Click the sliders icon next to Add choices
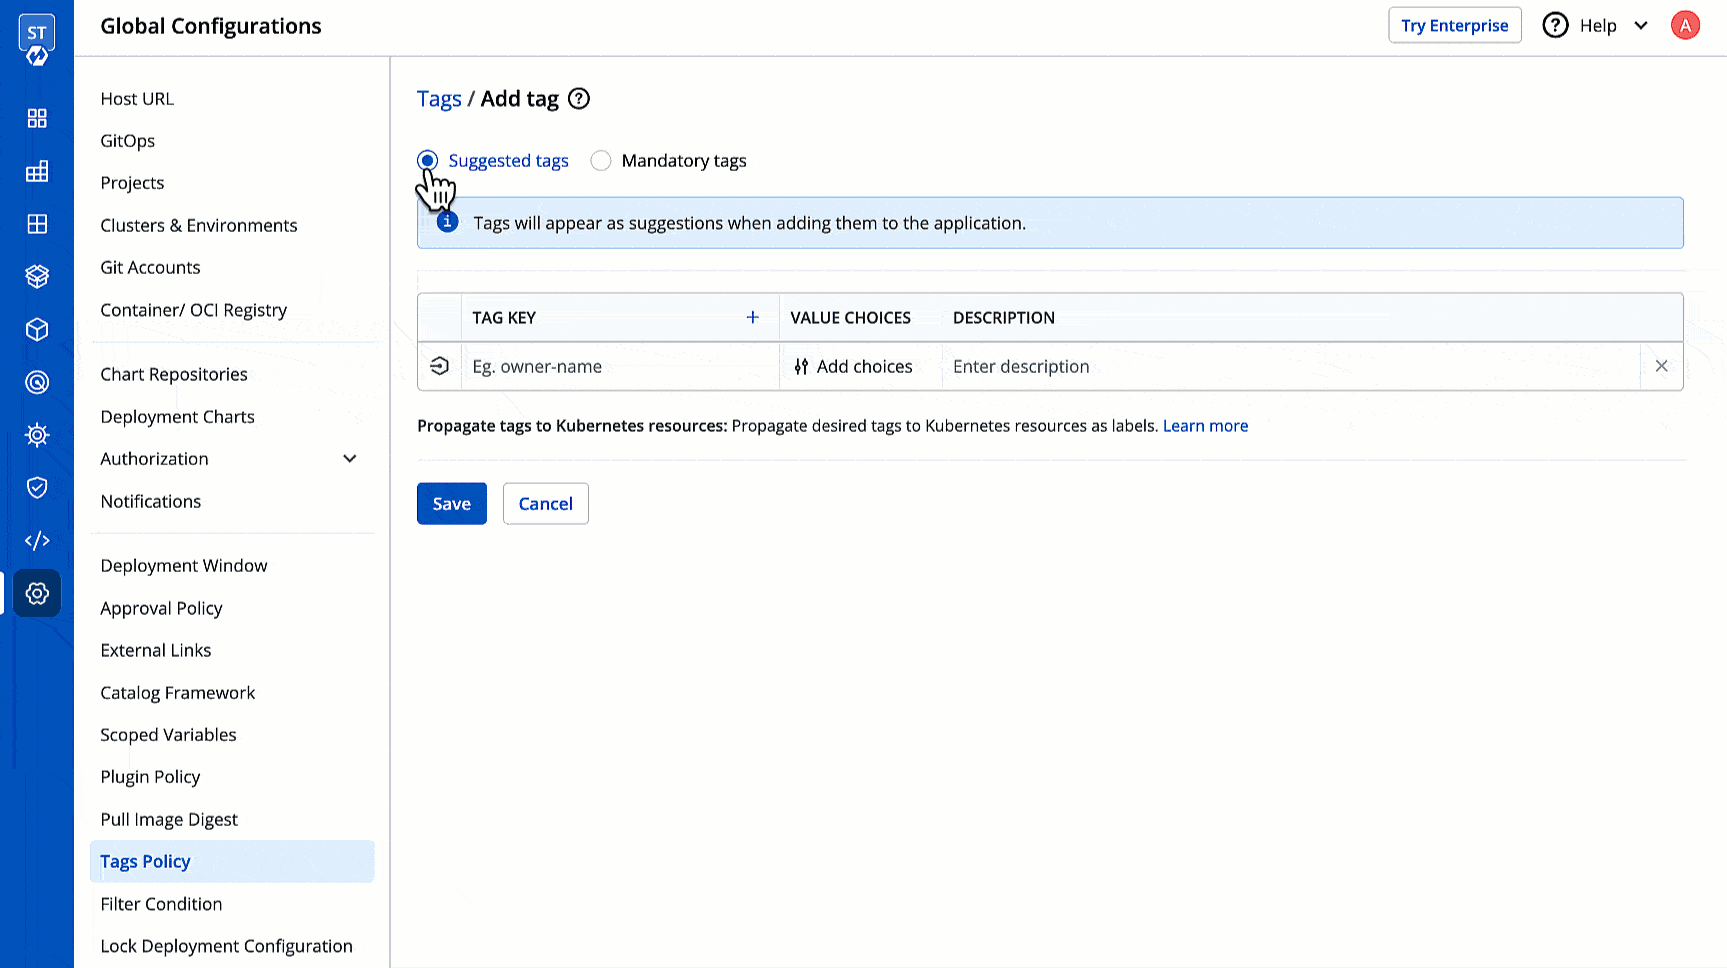The image size is (1727, 968). coord(800,366)
